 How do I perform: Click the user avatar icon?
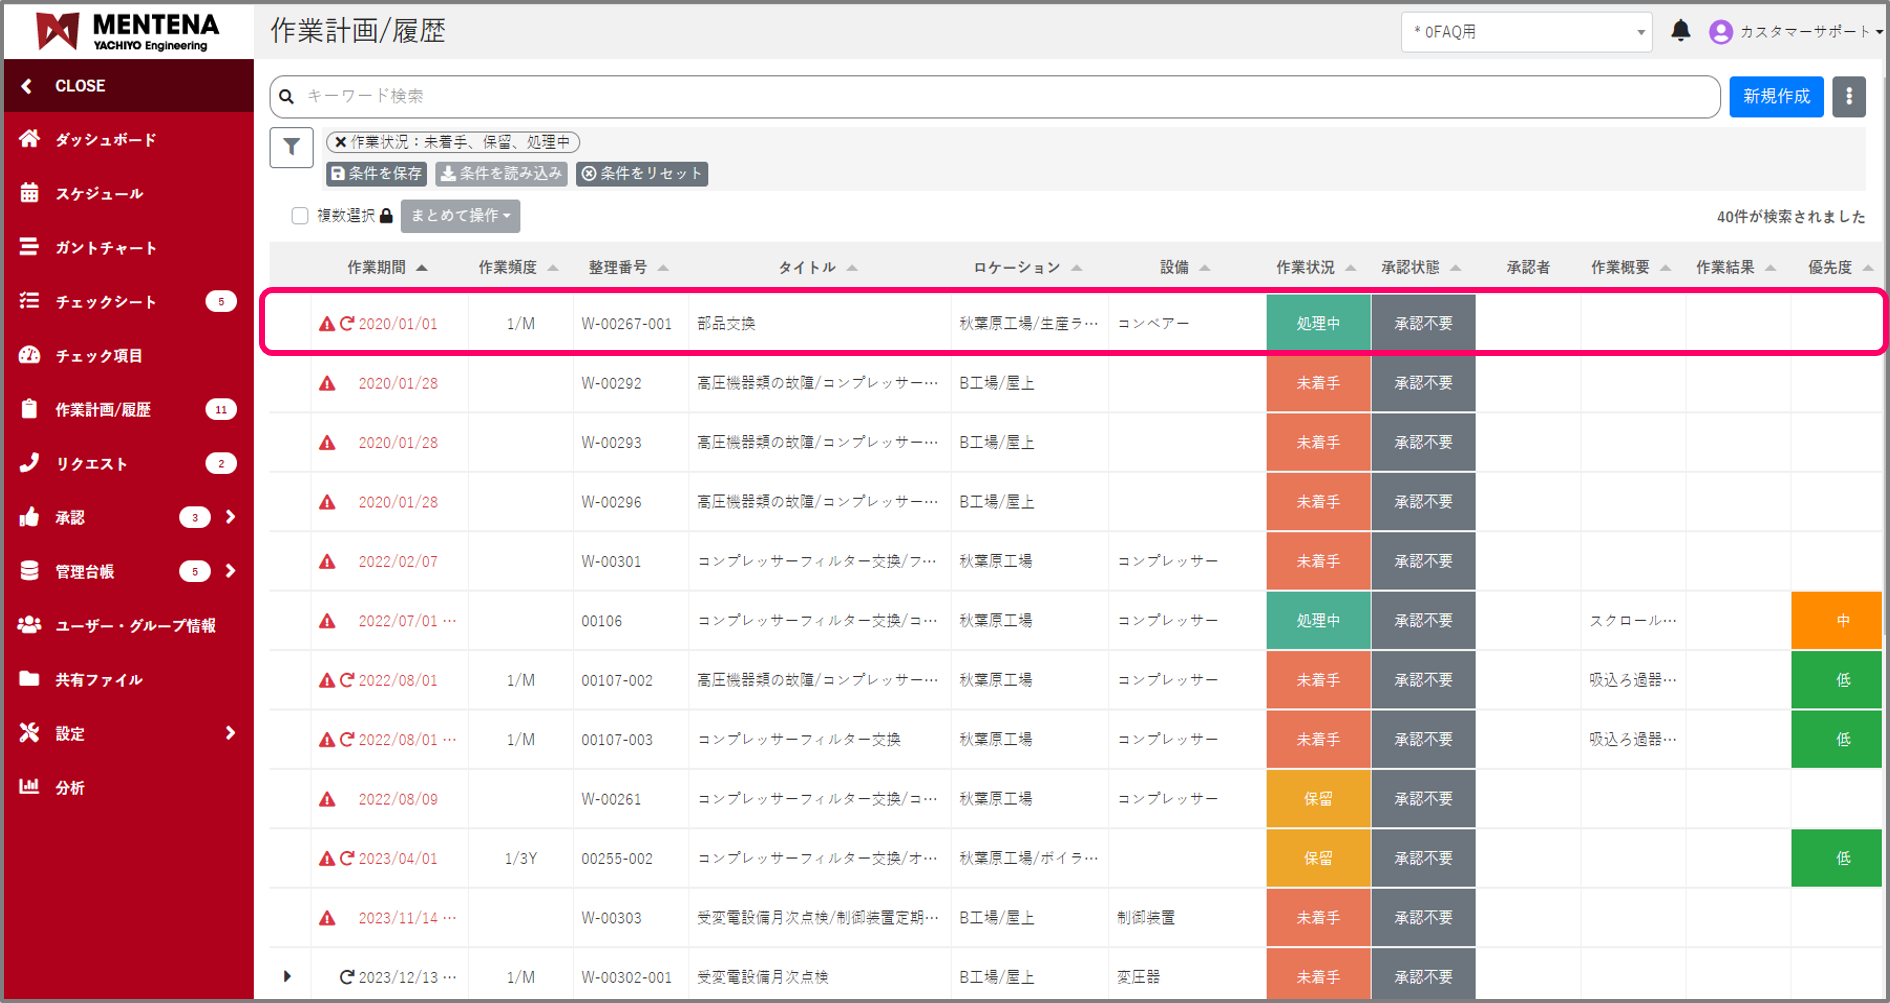pyautogui.click(x=1720, y=32)
